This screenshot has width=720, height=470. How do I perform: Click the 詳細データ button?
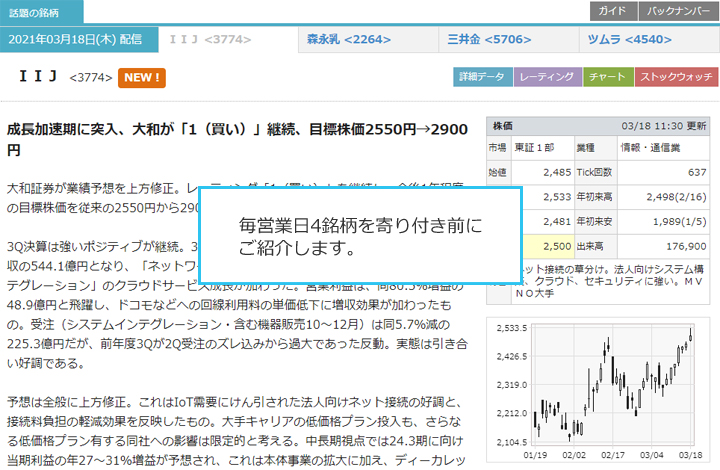(x=483, y=77)
